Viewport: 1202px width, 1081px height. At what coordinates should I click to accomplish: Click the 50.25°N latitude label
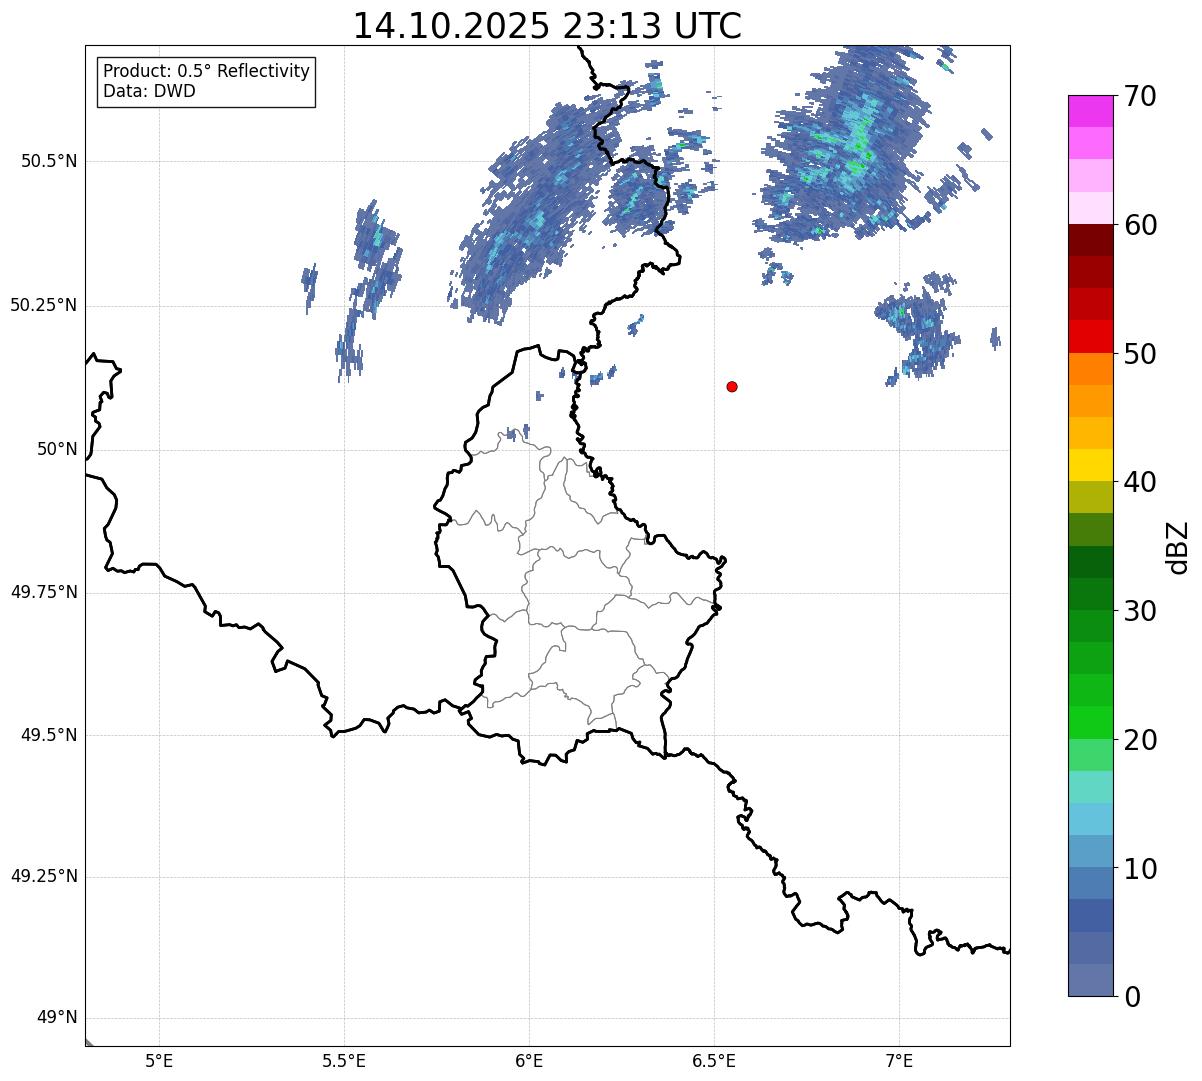point(44,305)
